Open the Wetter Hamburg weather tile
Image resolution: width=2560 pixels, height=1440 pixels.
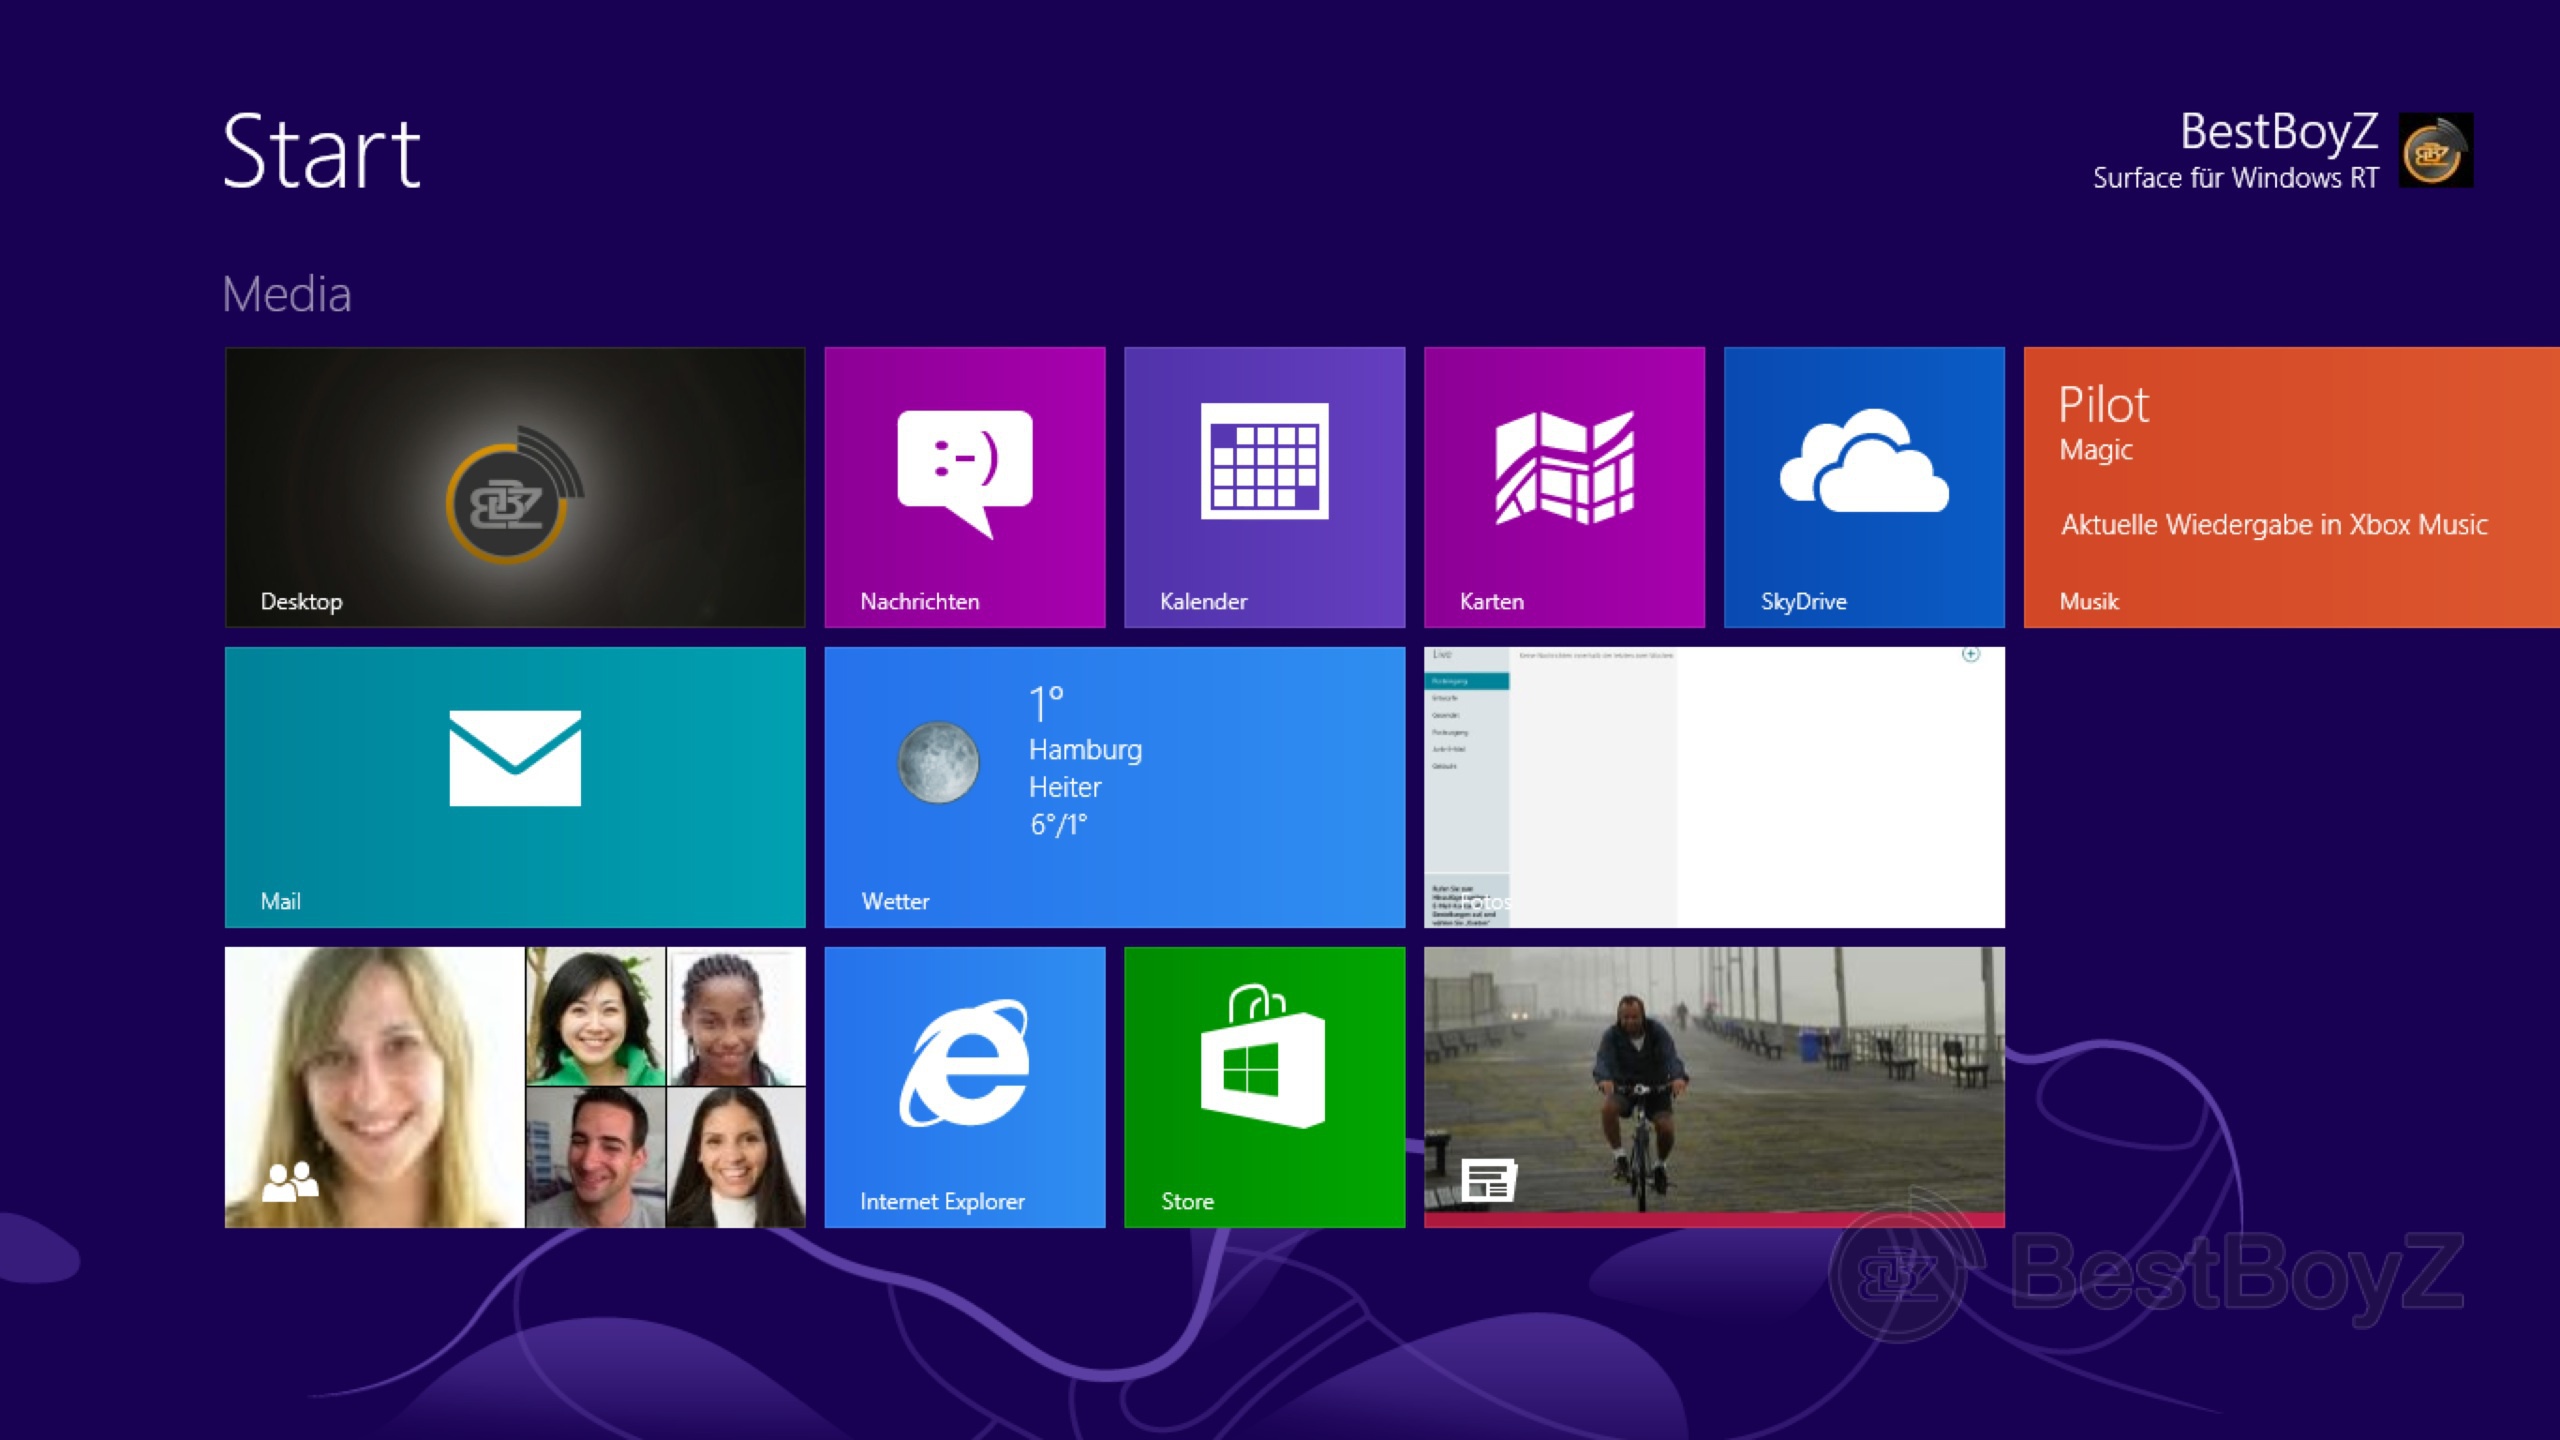click(1114, 787)
